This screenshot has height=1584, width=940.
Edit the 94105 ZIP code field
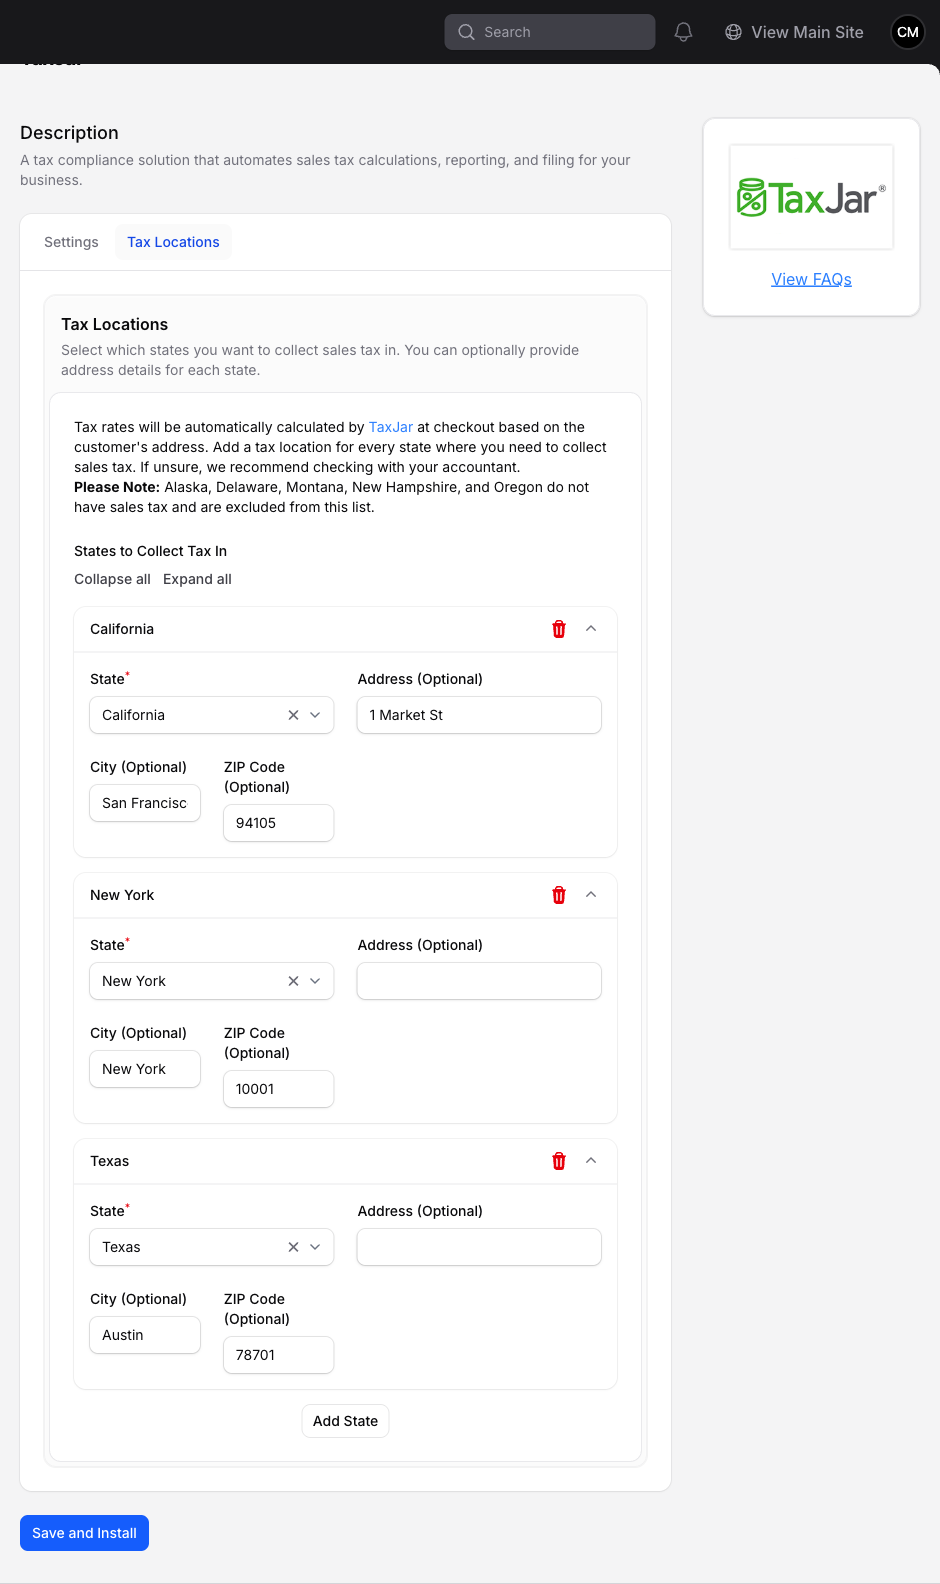point(278,823)
